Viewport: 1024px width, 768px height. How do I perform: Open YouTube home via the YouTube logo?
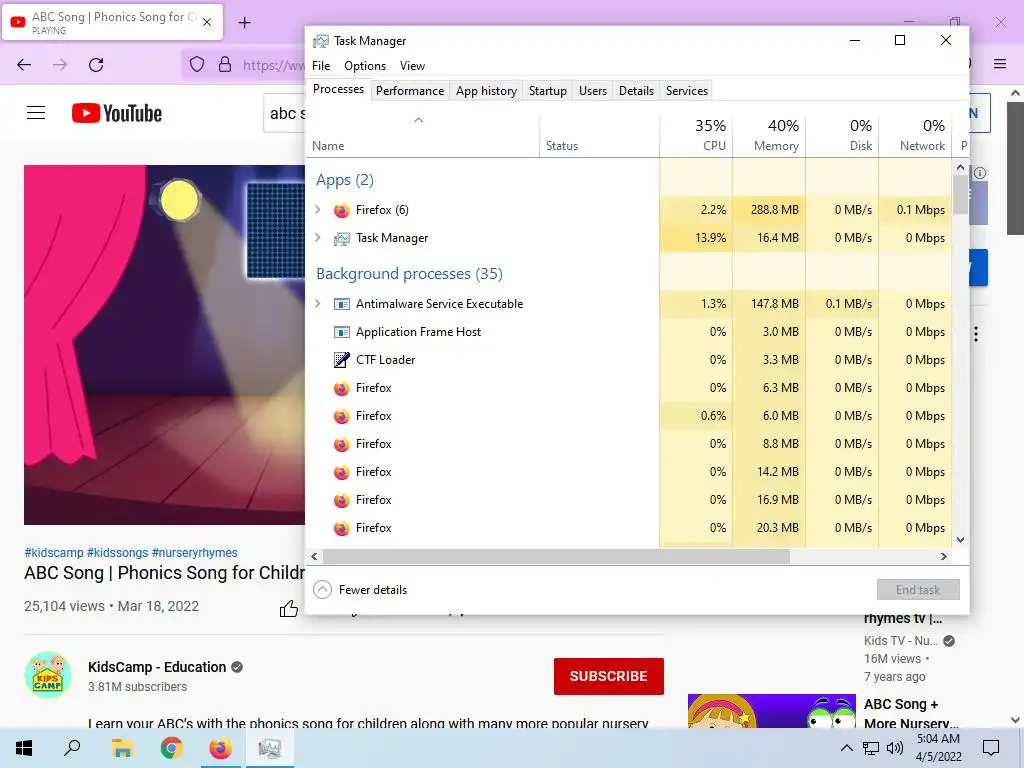(117, 113)
